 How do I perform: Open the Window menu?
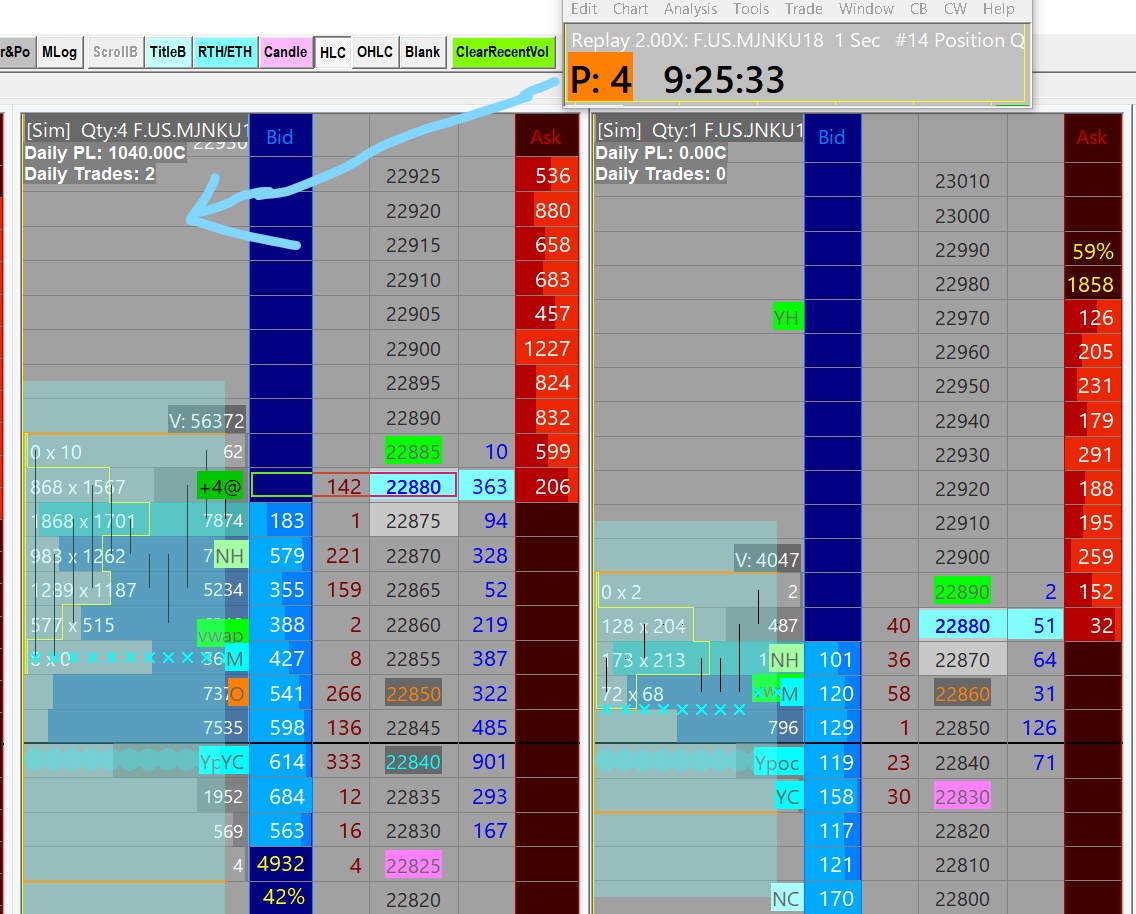pyautogui.click(x=866, y=9)
